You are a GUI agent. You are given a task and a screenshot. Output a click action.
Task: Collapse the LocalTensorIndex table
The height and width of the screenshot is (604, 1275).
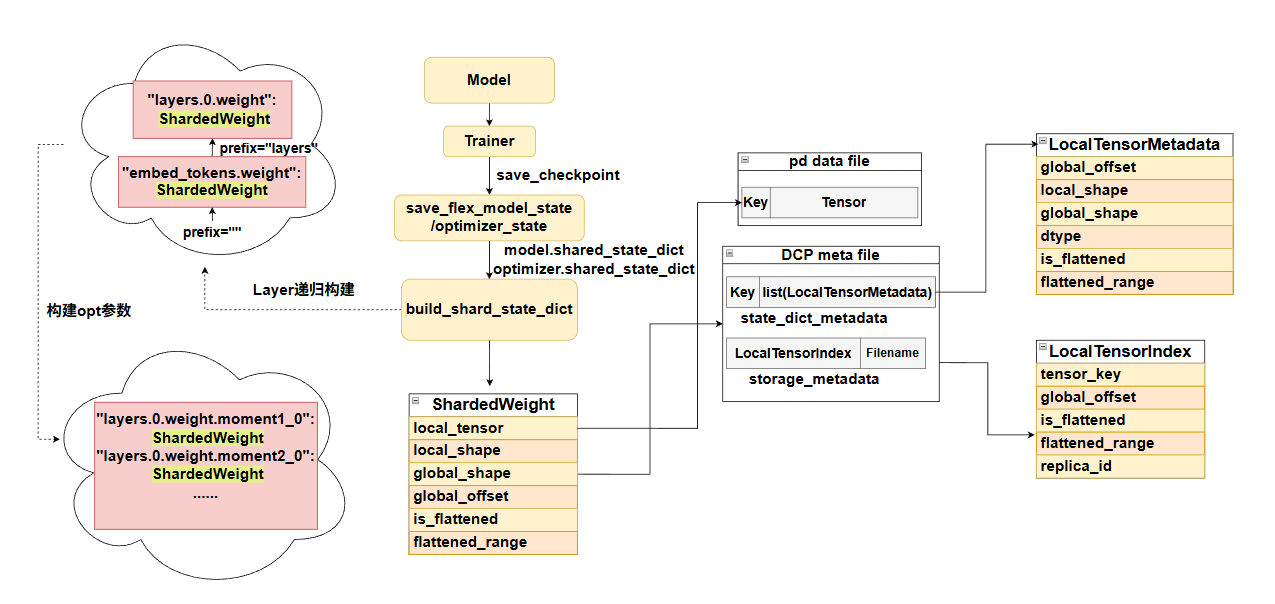[x=1042, y=348]
